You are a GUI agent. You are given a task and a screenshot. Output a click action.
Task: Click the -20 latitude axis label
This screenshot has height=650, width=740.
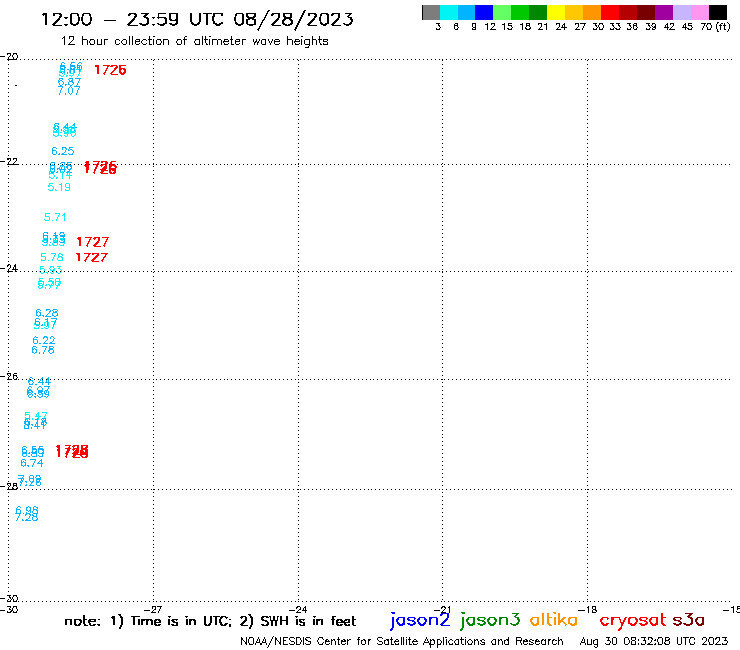[x=9, y=57]
